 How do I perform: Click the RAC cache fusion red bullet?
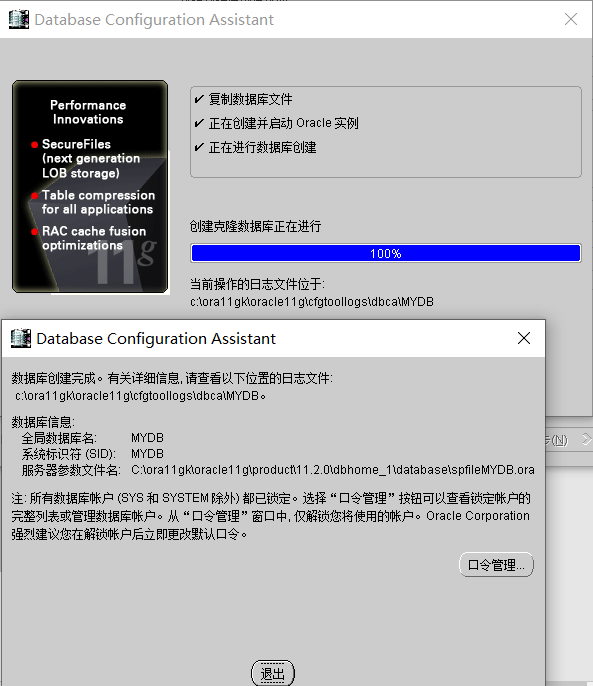point(35,231)
